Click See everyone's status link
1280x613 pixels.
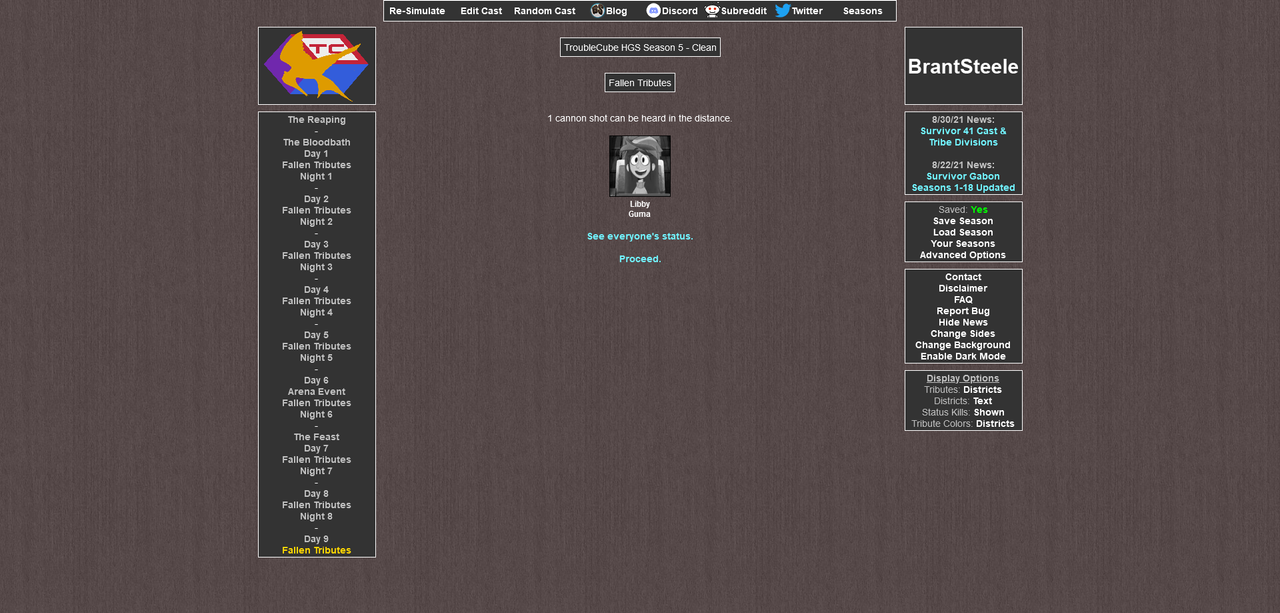click(x=640, y=236)
